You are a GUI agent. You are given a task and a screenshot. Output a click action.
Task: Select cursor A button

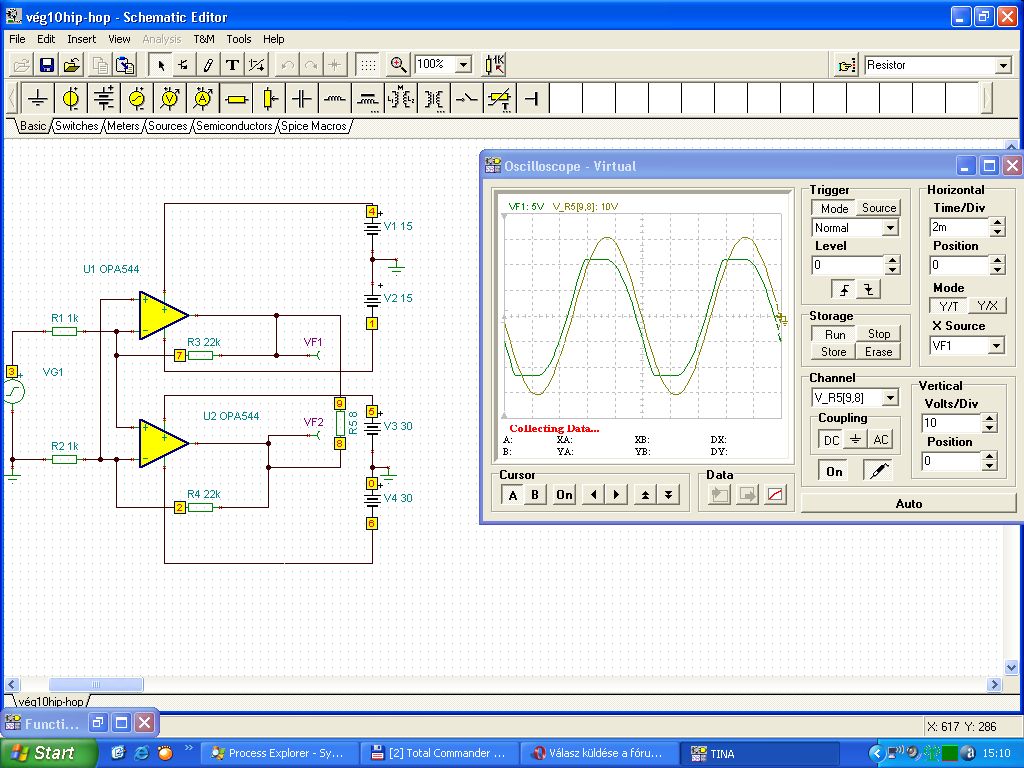(513, 495)
